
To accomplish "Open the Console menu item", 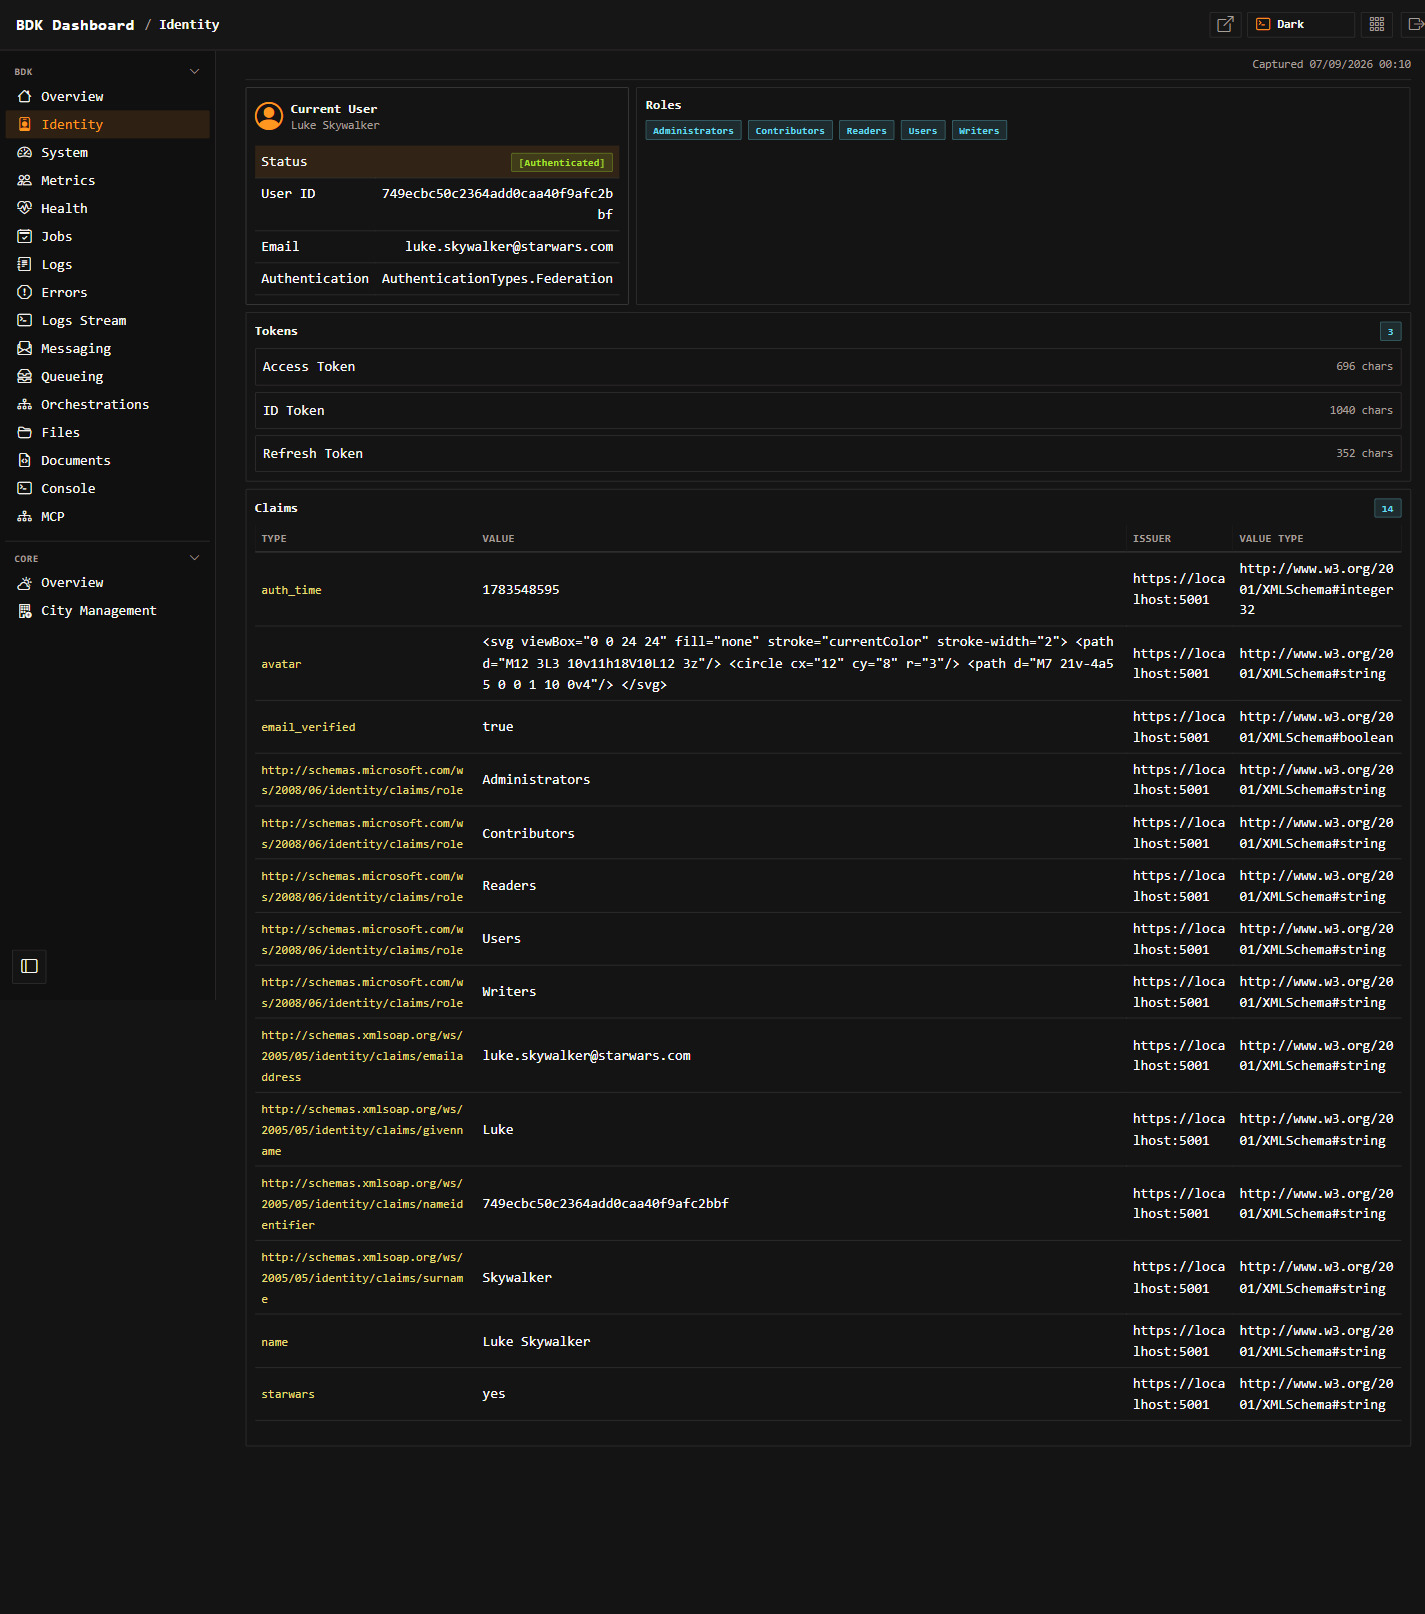I will [x=108, y=488].
